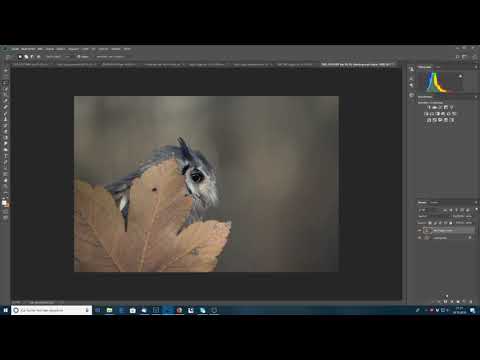Click the zoom percentage in status bar
Screen dimensions: 480x360
(17, 302)
